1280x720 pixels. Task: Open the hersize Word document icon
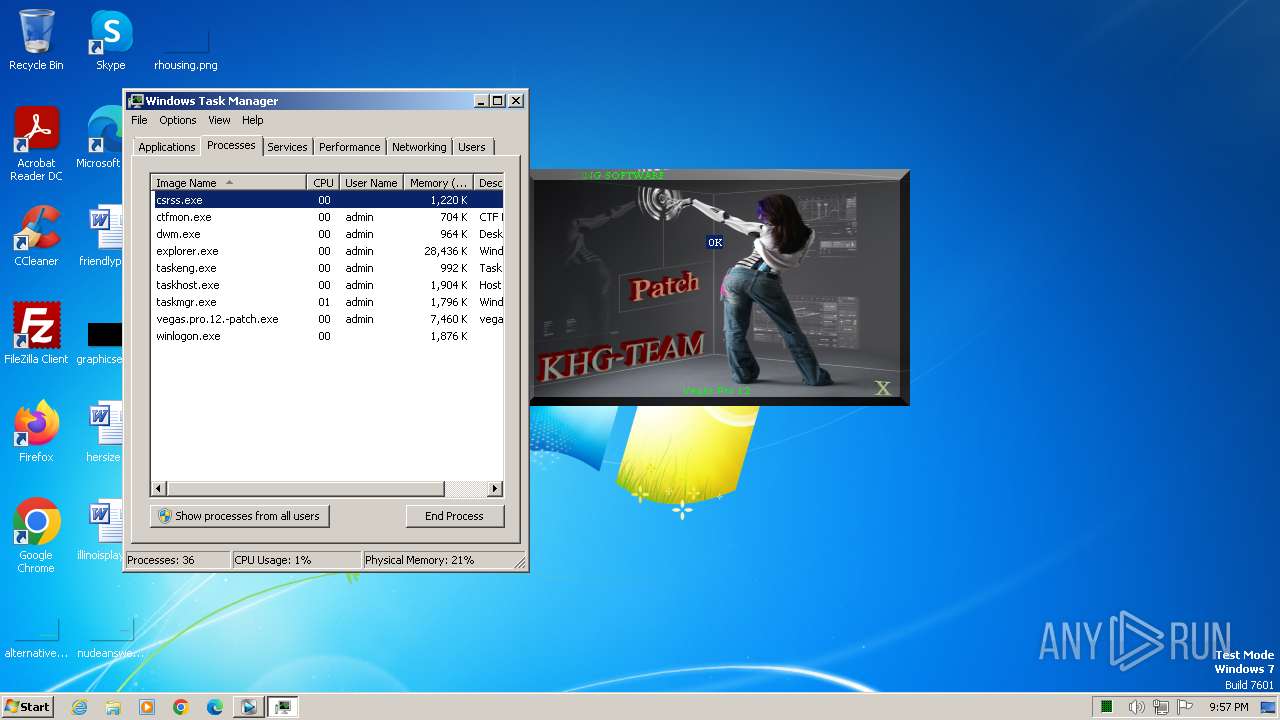(103, 432)
